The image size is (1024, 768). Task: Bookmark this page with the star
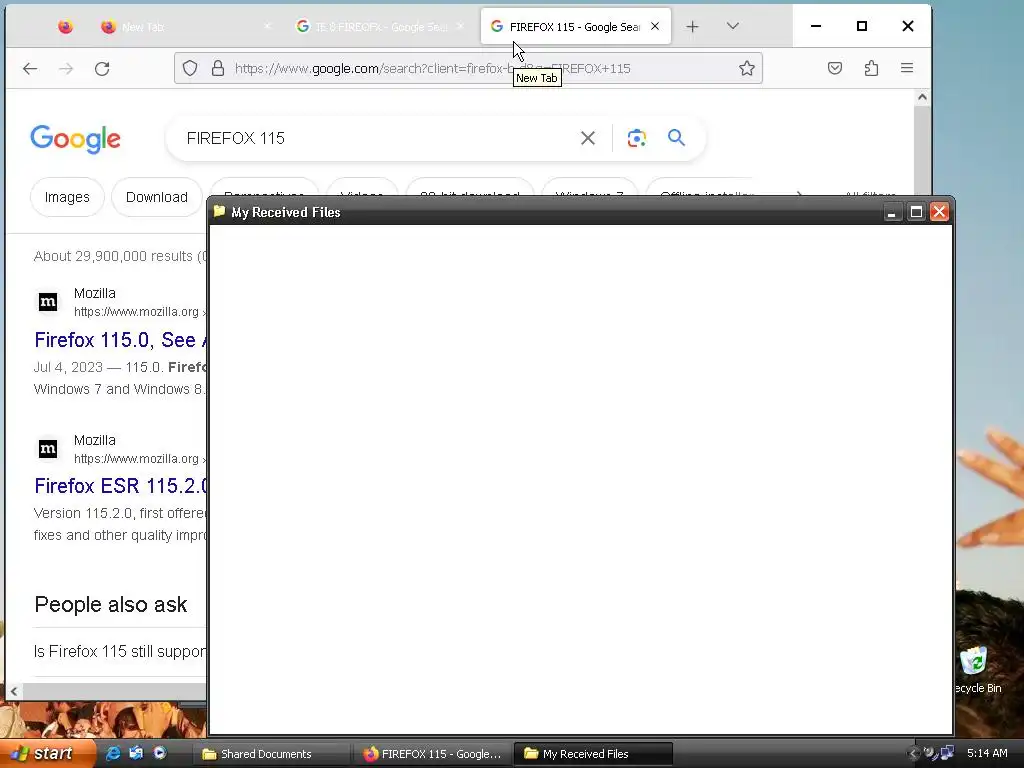[746, 68]
